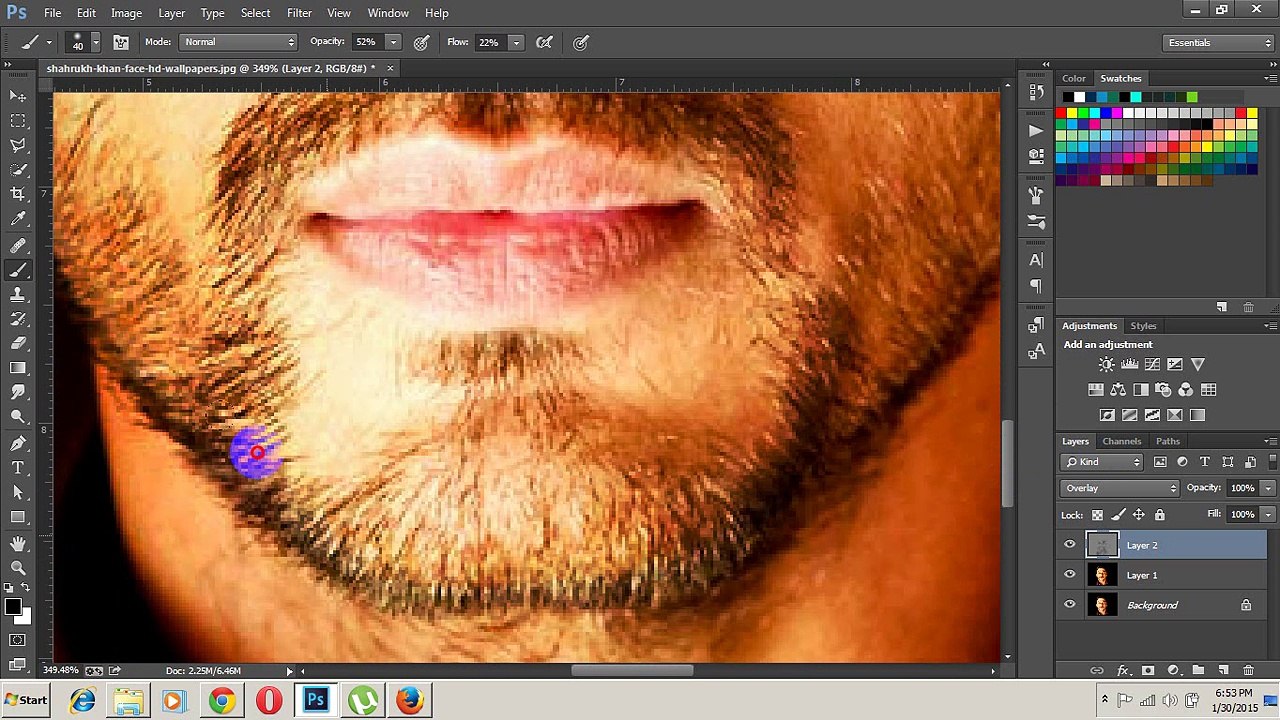Open Google Chrome from taskbar
Viewport: 1280px width, 720px height.
(x=222, y=700)
